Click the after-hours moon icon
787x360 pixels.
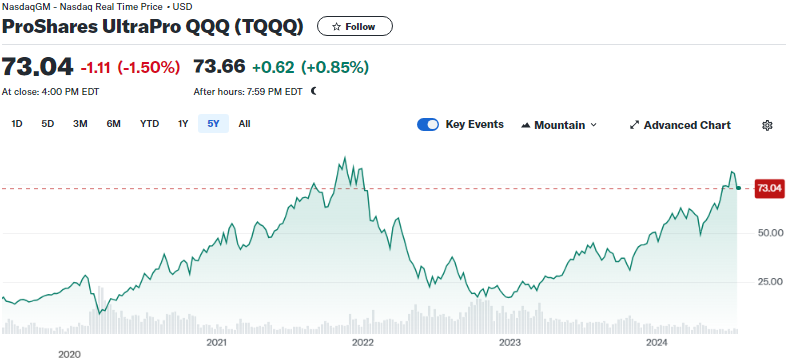(314, 91)
